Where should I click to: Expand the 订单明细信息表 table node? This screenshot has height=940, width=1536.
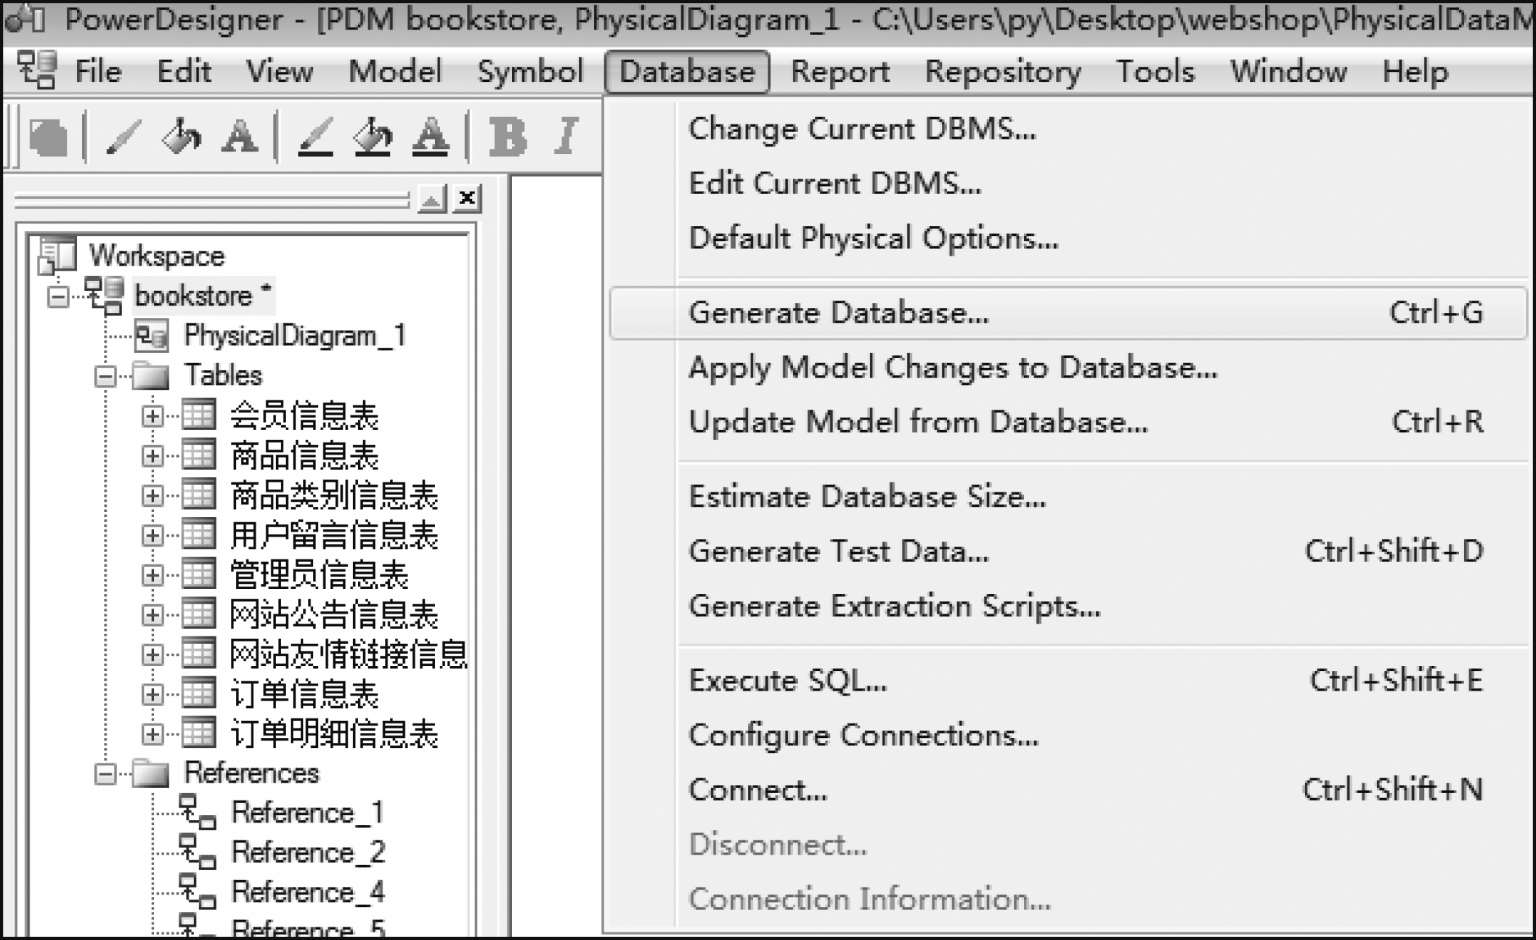pyautogui.click(x=153, y=735)
